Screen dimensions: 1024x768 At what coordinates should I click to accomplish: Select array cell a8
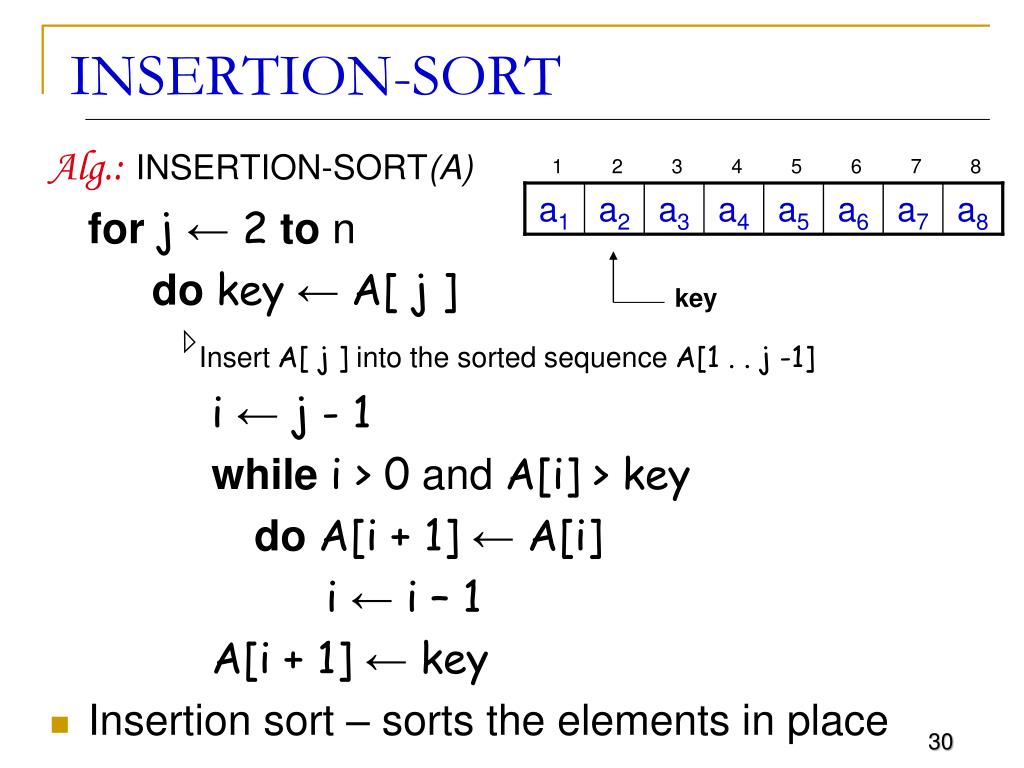click(x=973, y=209)
